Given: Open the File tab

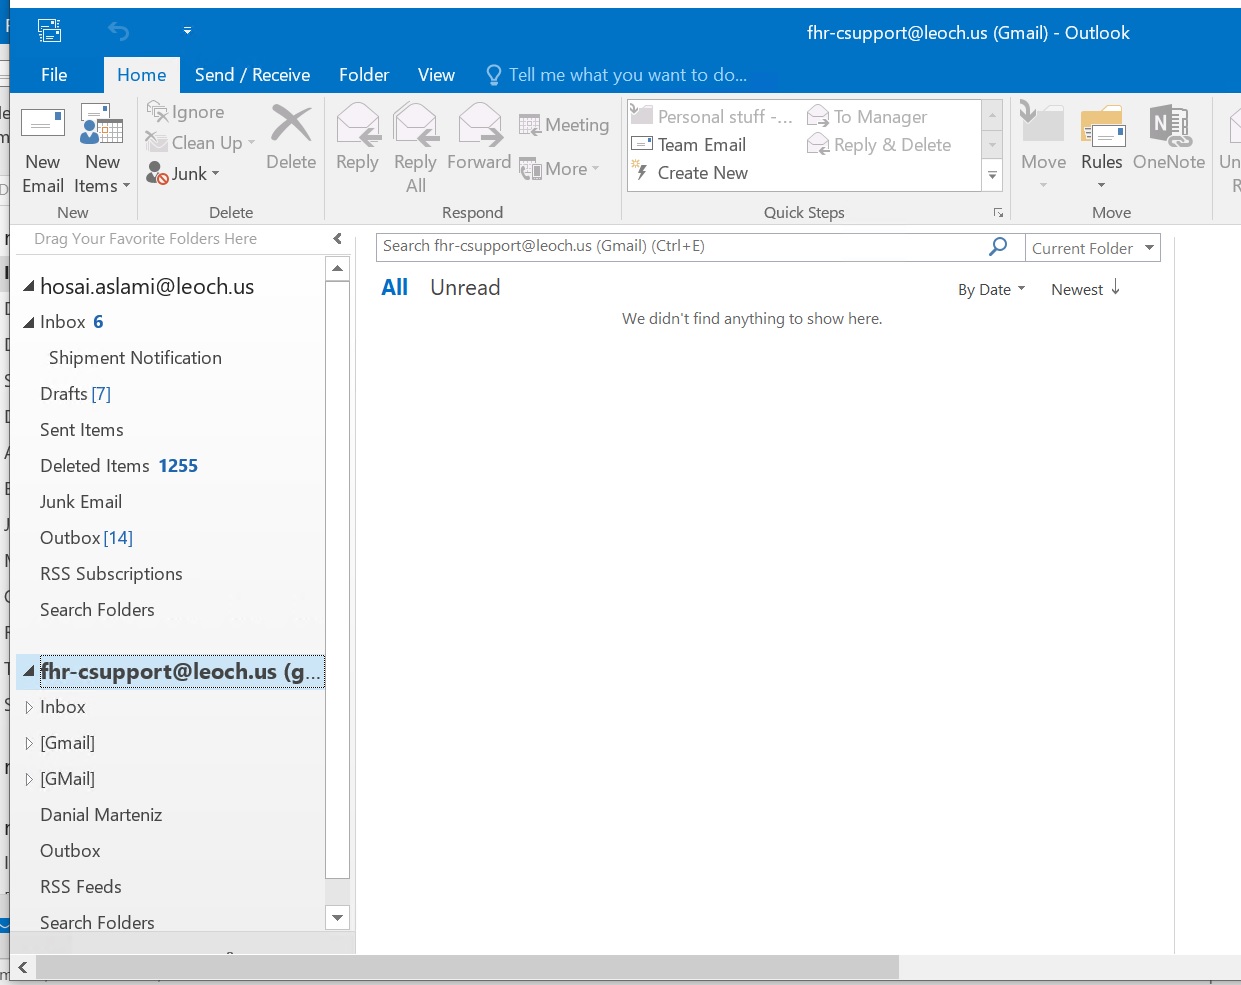Looking at the screenshot, I should pos(54,75).
